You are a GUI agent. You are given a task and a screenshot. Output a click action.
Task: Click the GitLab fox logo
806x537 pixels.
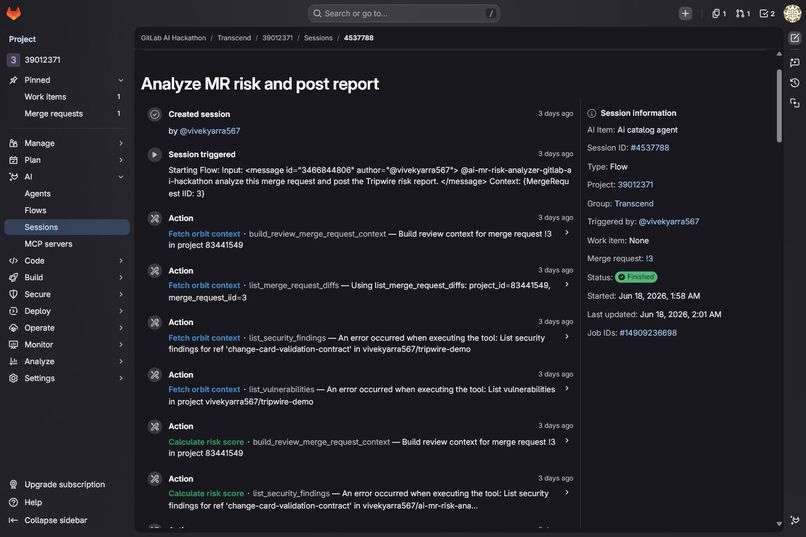tap(14, 13)
